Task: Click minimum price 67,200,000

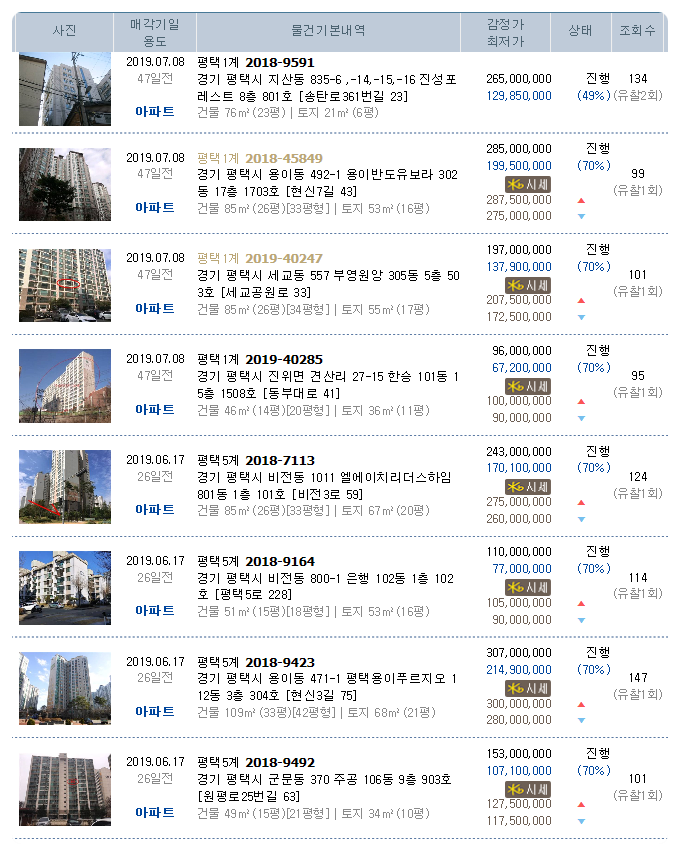Action: pyautogui.click(x=522, y=368)
